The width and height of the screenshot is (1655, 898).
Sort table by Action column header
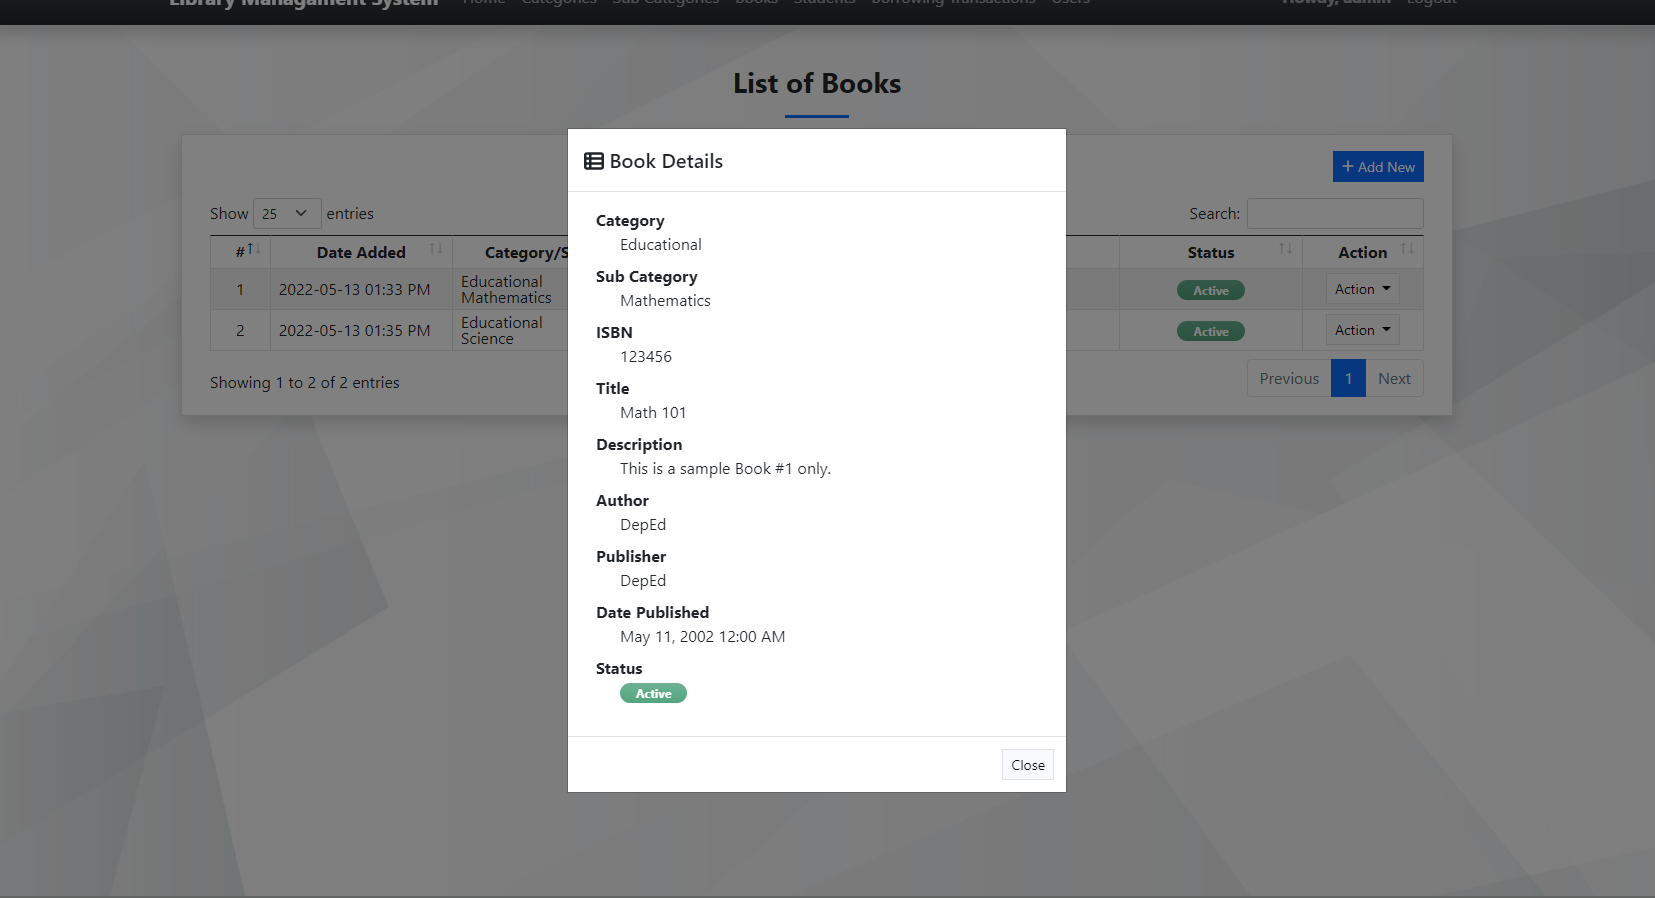[x=1362, y=252]
